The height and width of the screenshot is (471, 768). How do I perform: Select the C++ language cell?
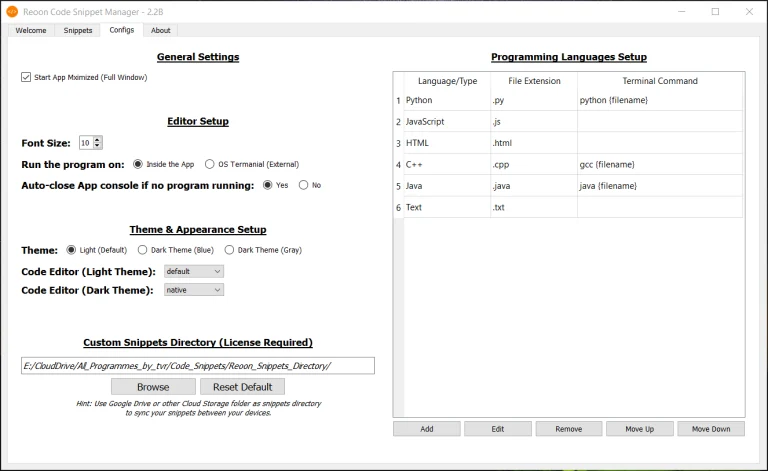pos(447,165)
